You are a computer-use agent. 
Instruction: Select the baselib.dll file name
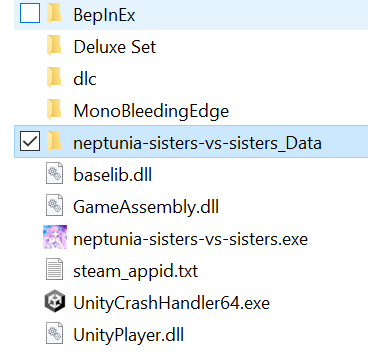(113, 175)
